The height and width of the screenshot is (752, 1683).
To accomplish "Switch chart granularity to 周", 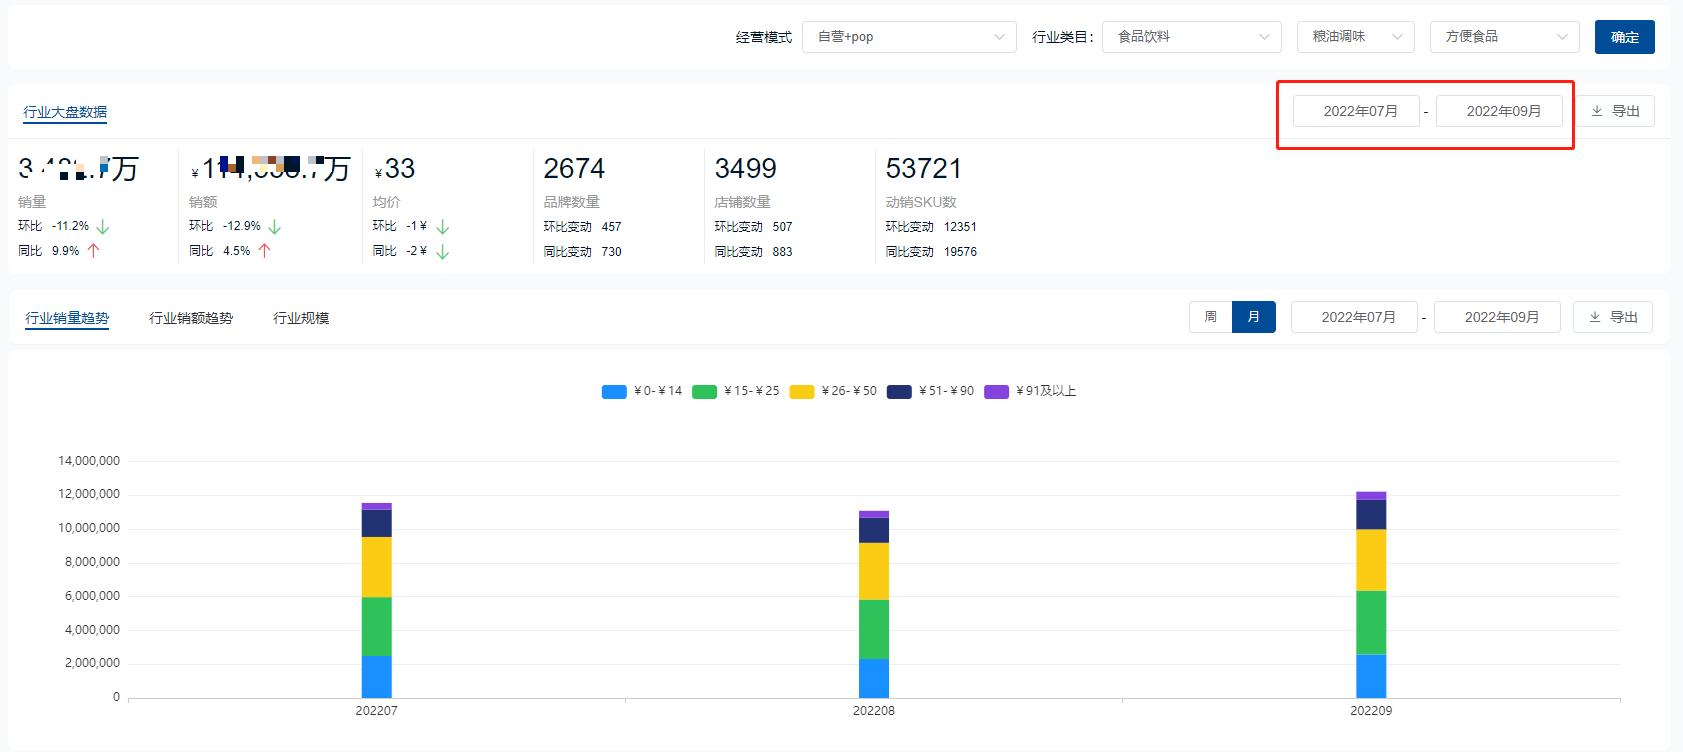I will [1210, 317].
